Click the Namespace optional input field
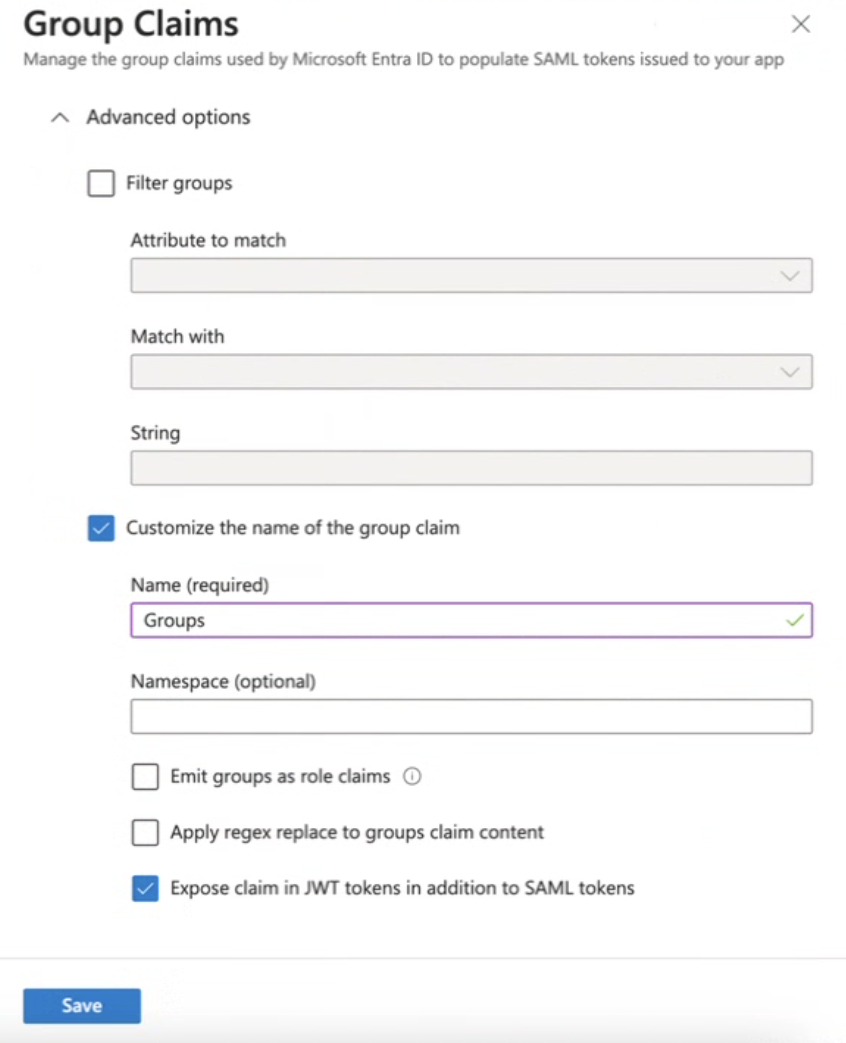The width and height of the screenshot is (846, 1043). (472, 716)
